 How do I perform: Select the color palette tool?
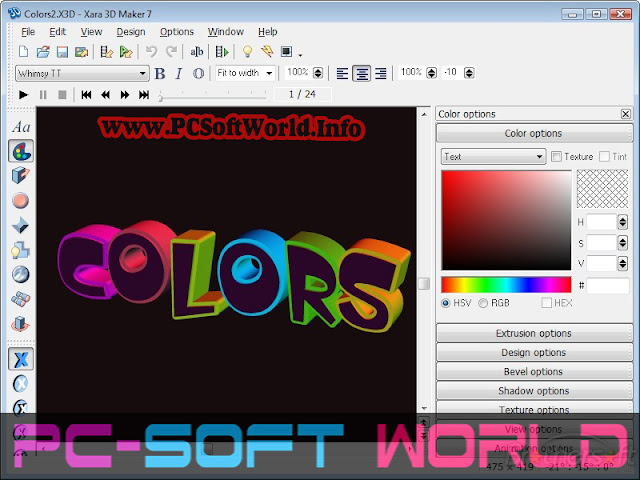tap(21, 151)
